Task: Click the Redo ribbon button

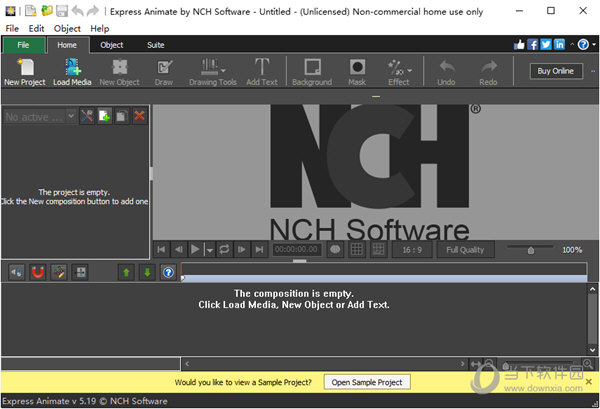Action: tap(488, 72)
